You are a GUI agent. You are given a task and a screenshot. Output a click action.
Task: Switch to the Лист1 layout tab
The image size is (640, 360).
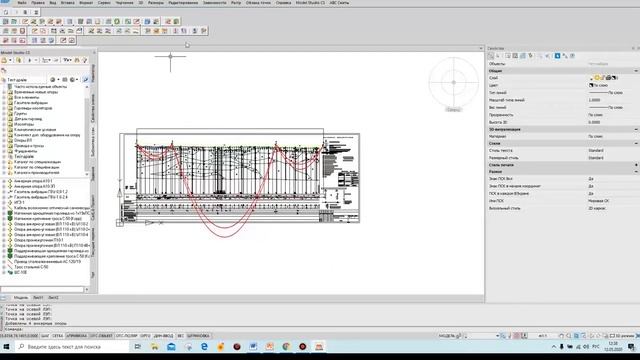(38, 298)
